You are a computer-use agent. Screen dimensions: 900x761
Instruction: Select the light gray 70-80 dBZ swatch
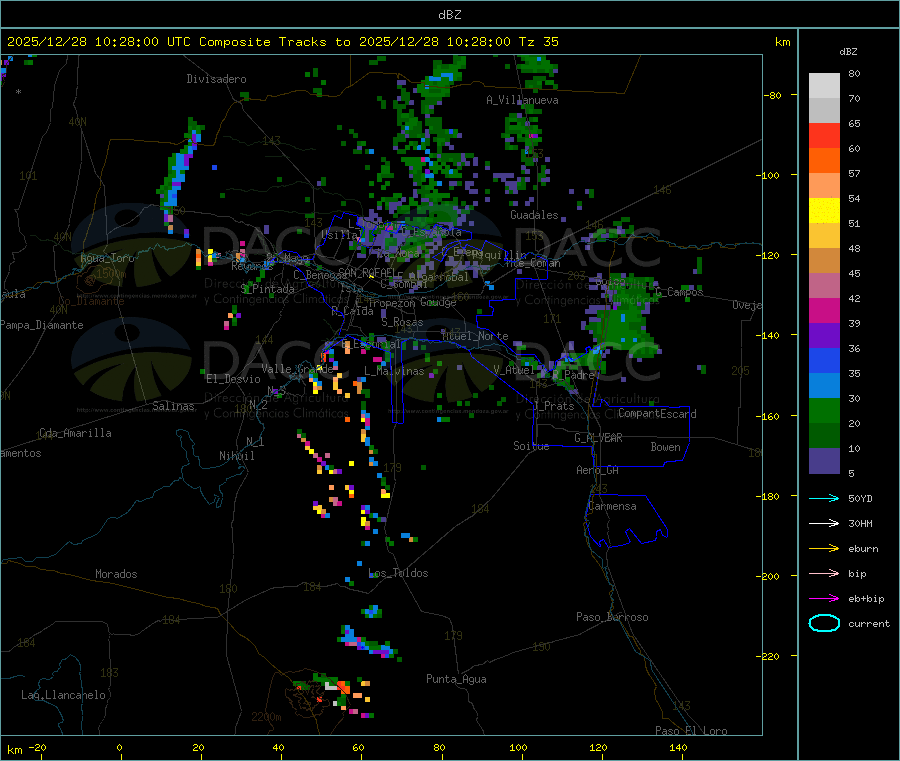click(x=824, y=86)
